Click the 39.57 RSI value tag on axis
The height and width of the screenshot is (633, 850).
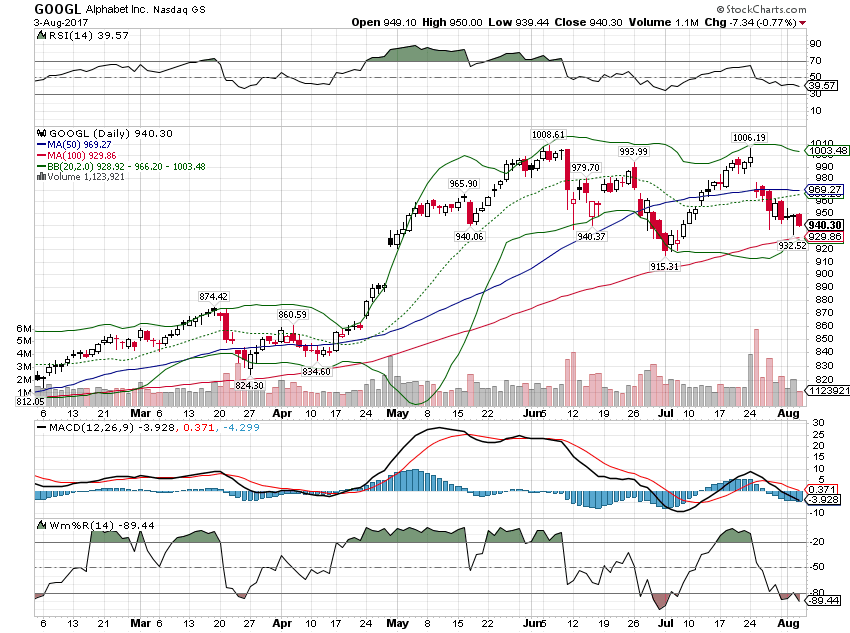(823, 86)
